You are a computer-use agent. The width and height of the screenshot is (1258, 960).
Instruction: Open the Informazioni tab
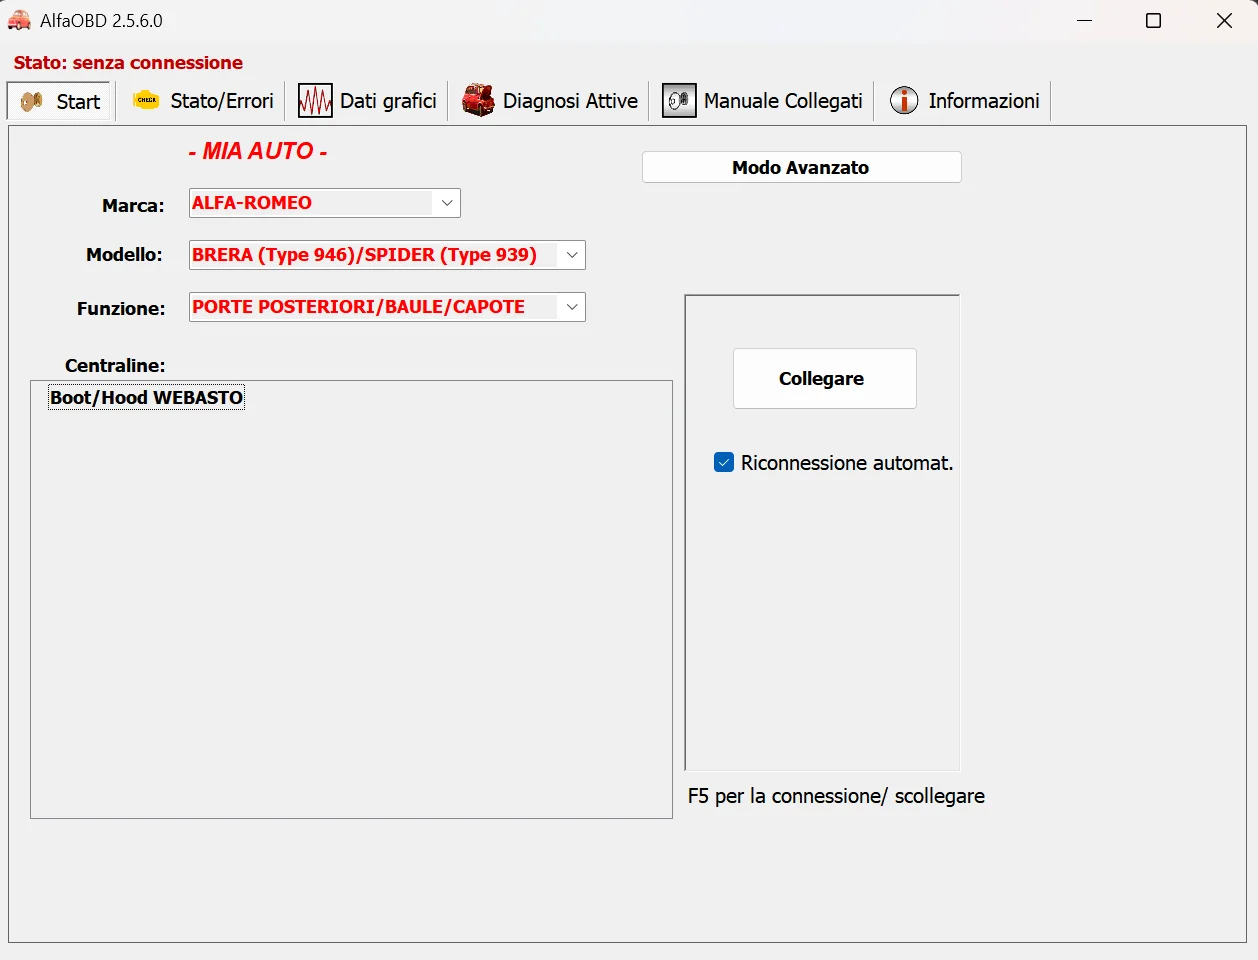click(983, 101)
